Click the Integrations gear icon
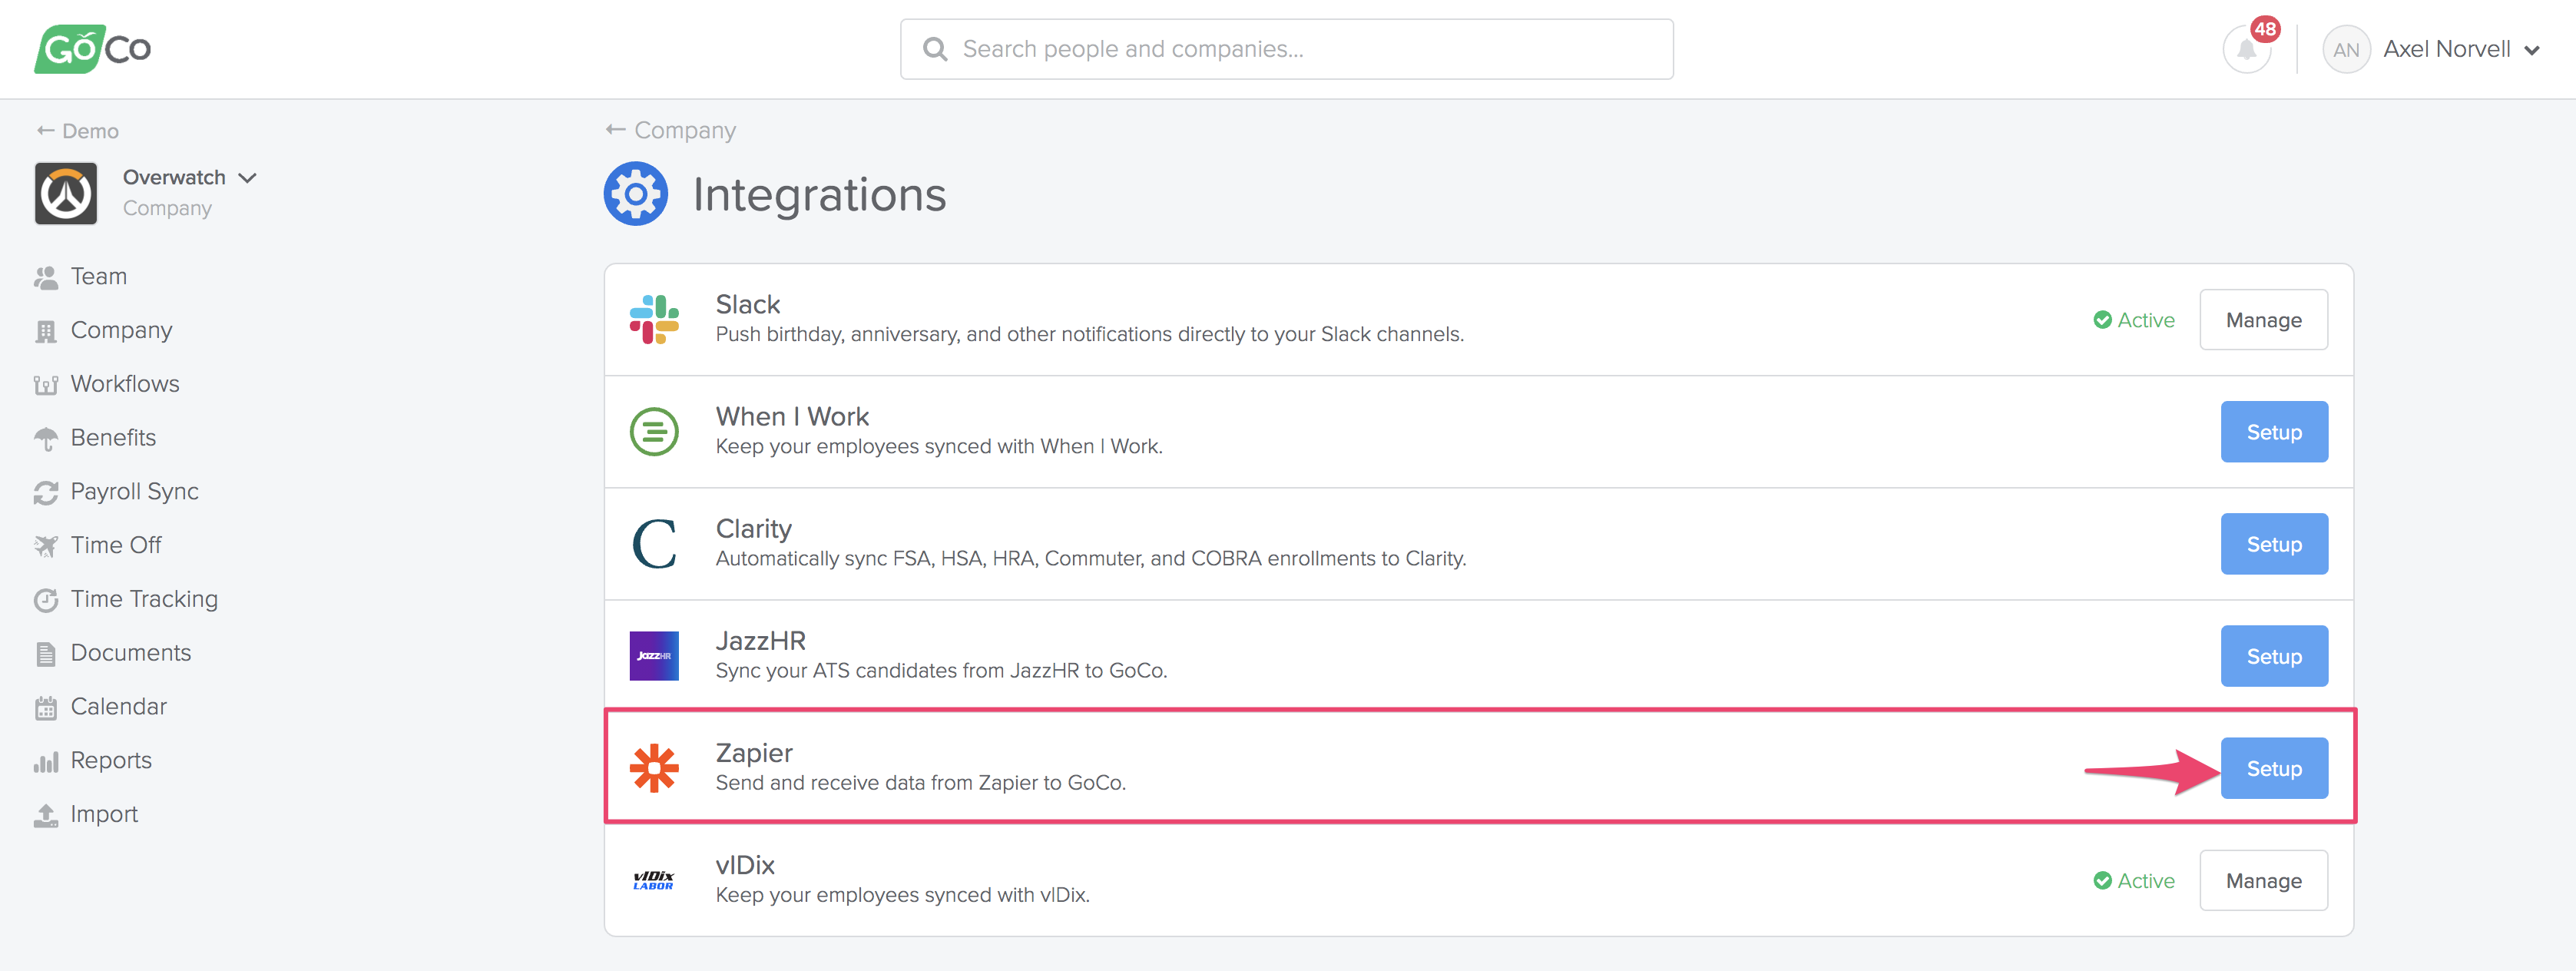 (x=636, y=194)
